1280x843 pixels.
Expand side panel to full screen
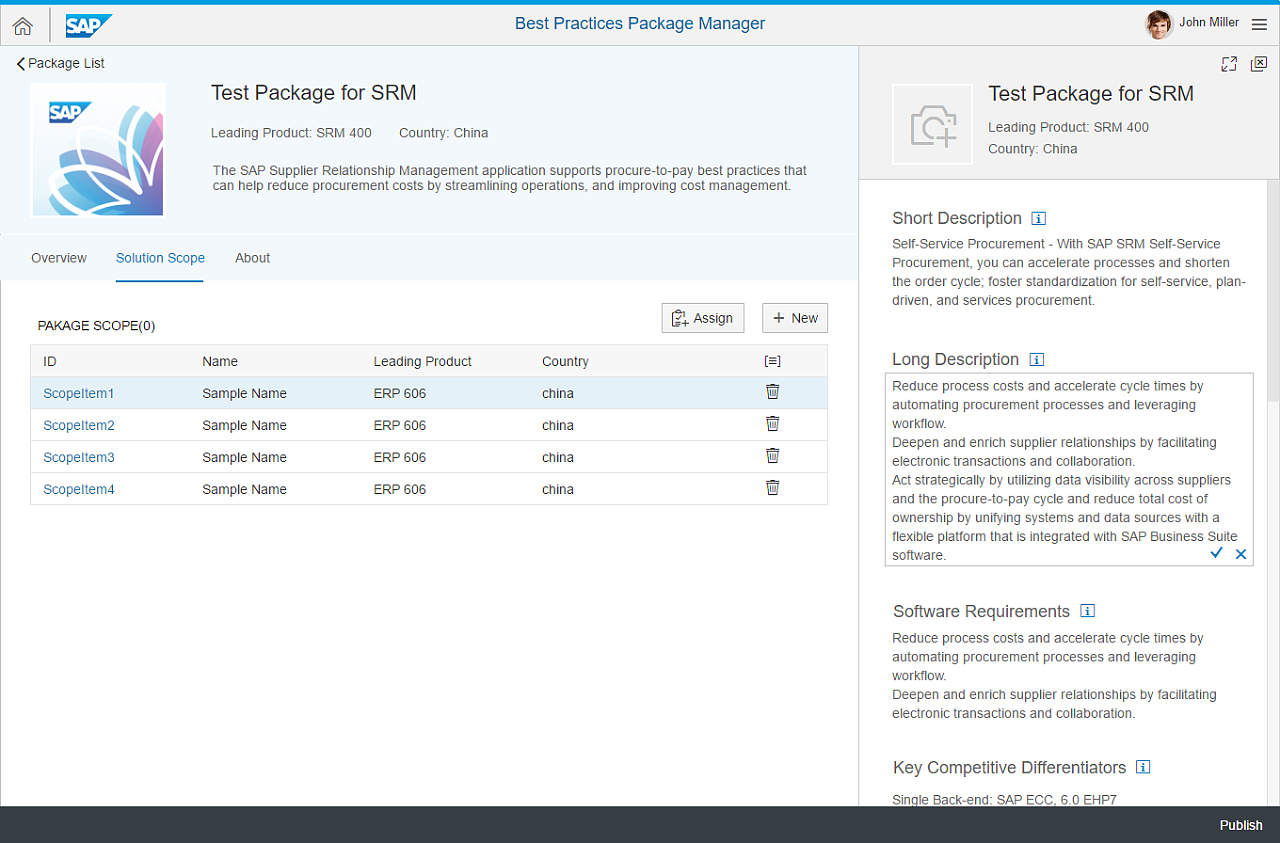click(1229, 64)
